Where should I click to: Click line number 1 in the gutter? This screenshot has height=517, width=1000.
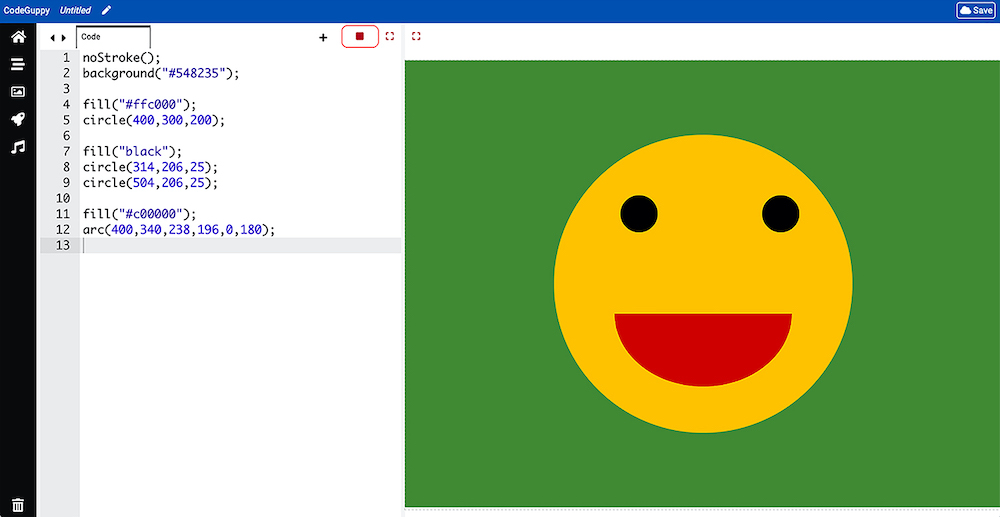click(x=66, y=58)
